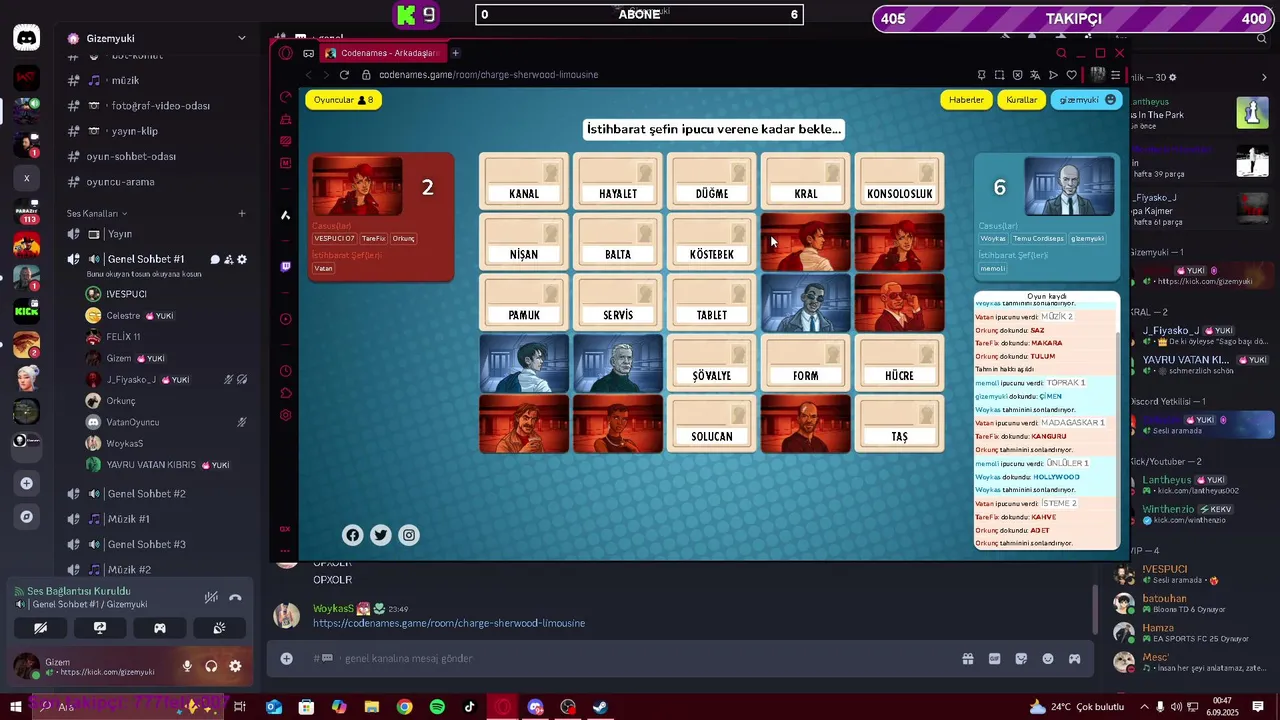Add a server with the plus icon
The height and width of the screenshot is (720, 1280).
click(27, 483)
